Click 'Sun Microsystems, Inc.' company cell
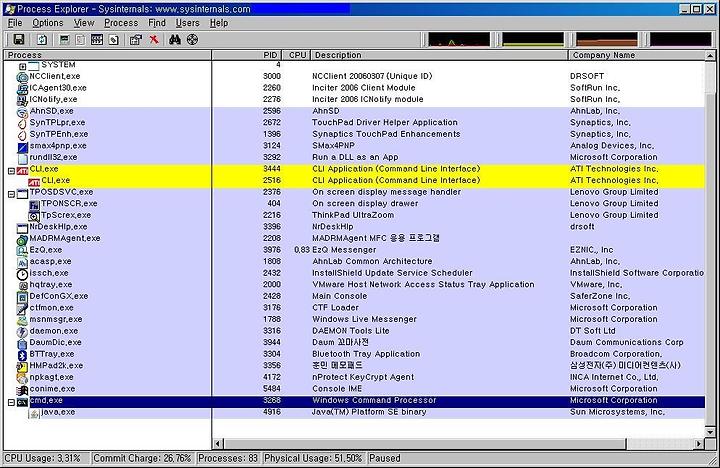Viewport: 720px width, 468px height. click(x=617, y=412)
